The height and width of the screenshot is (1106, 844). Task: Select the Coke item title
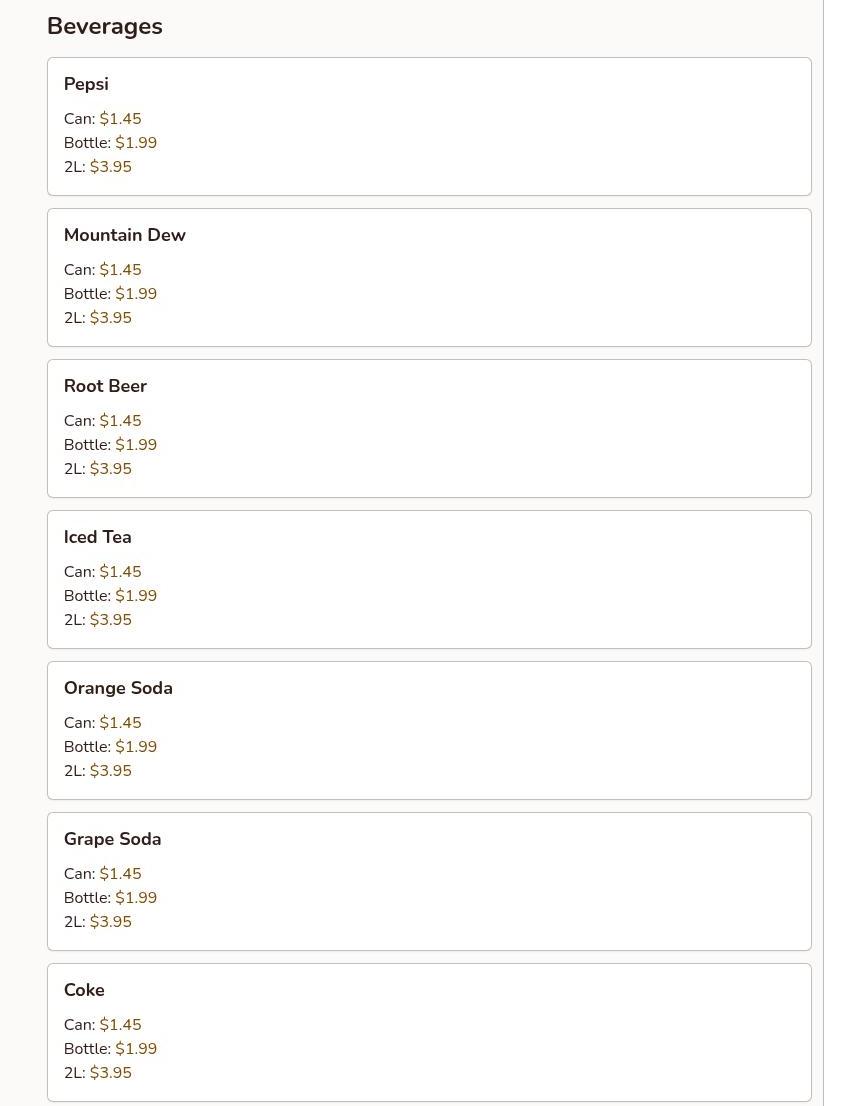84,990
